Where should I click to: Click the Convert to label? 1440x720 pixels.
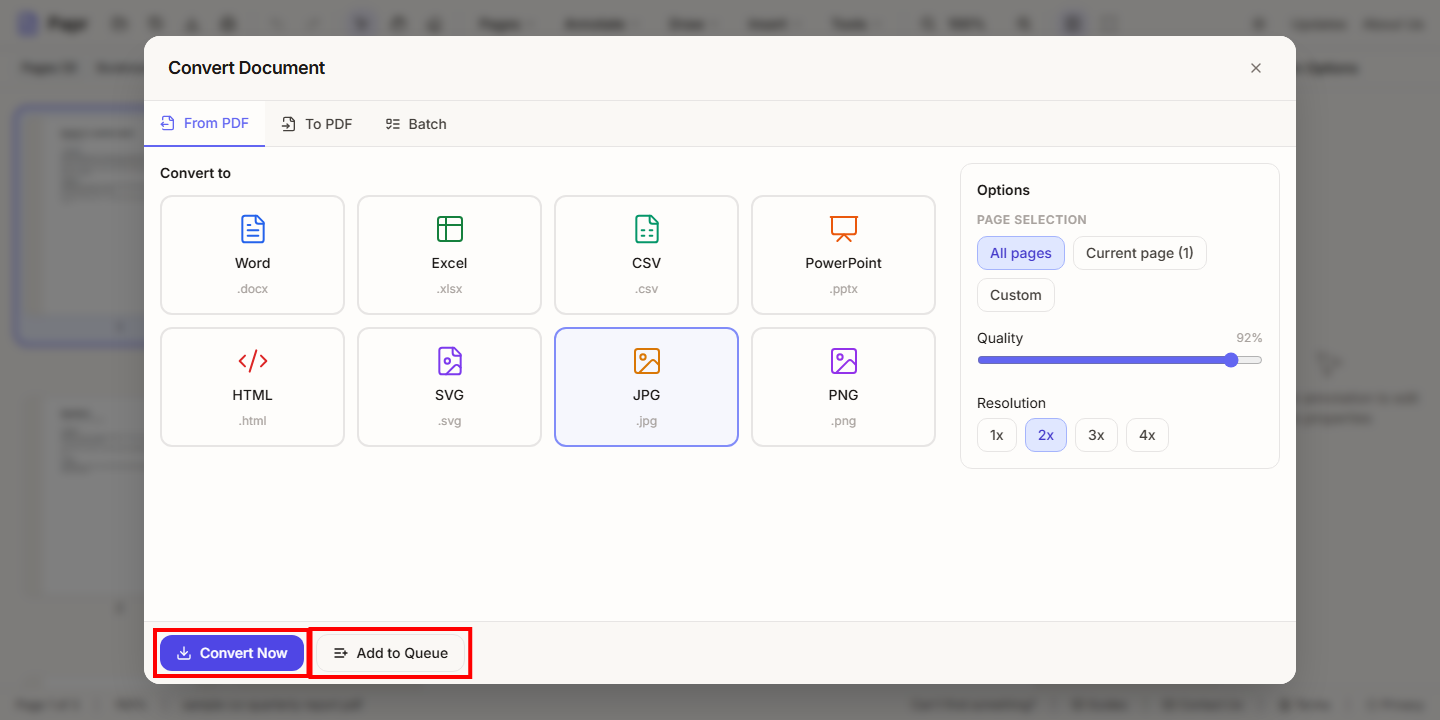195,173
